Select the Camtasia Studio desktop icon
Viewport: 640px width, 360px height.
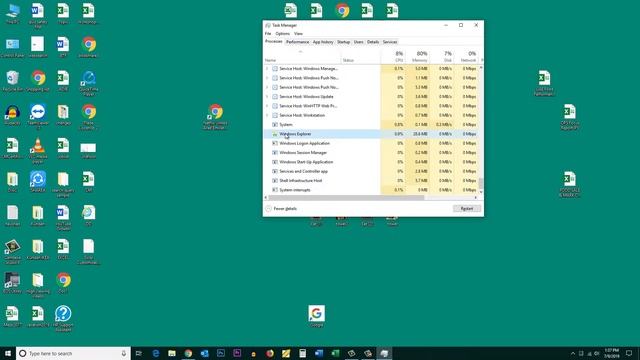tap(13, 251)
